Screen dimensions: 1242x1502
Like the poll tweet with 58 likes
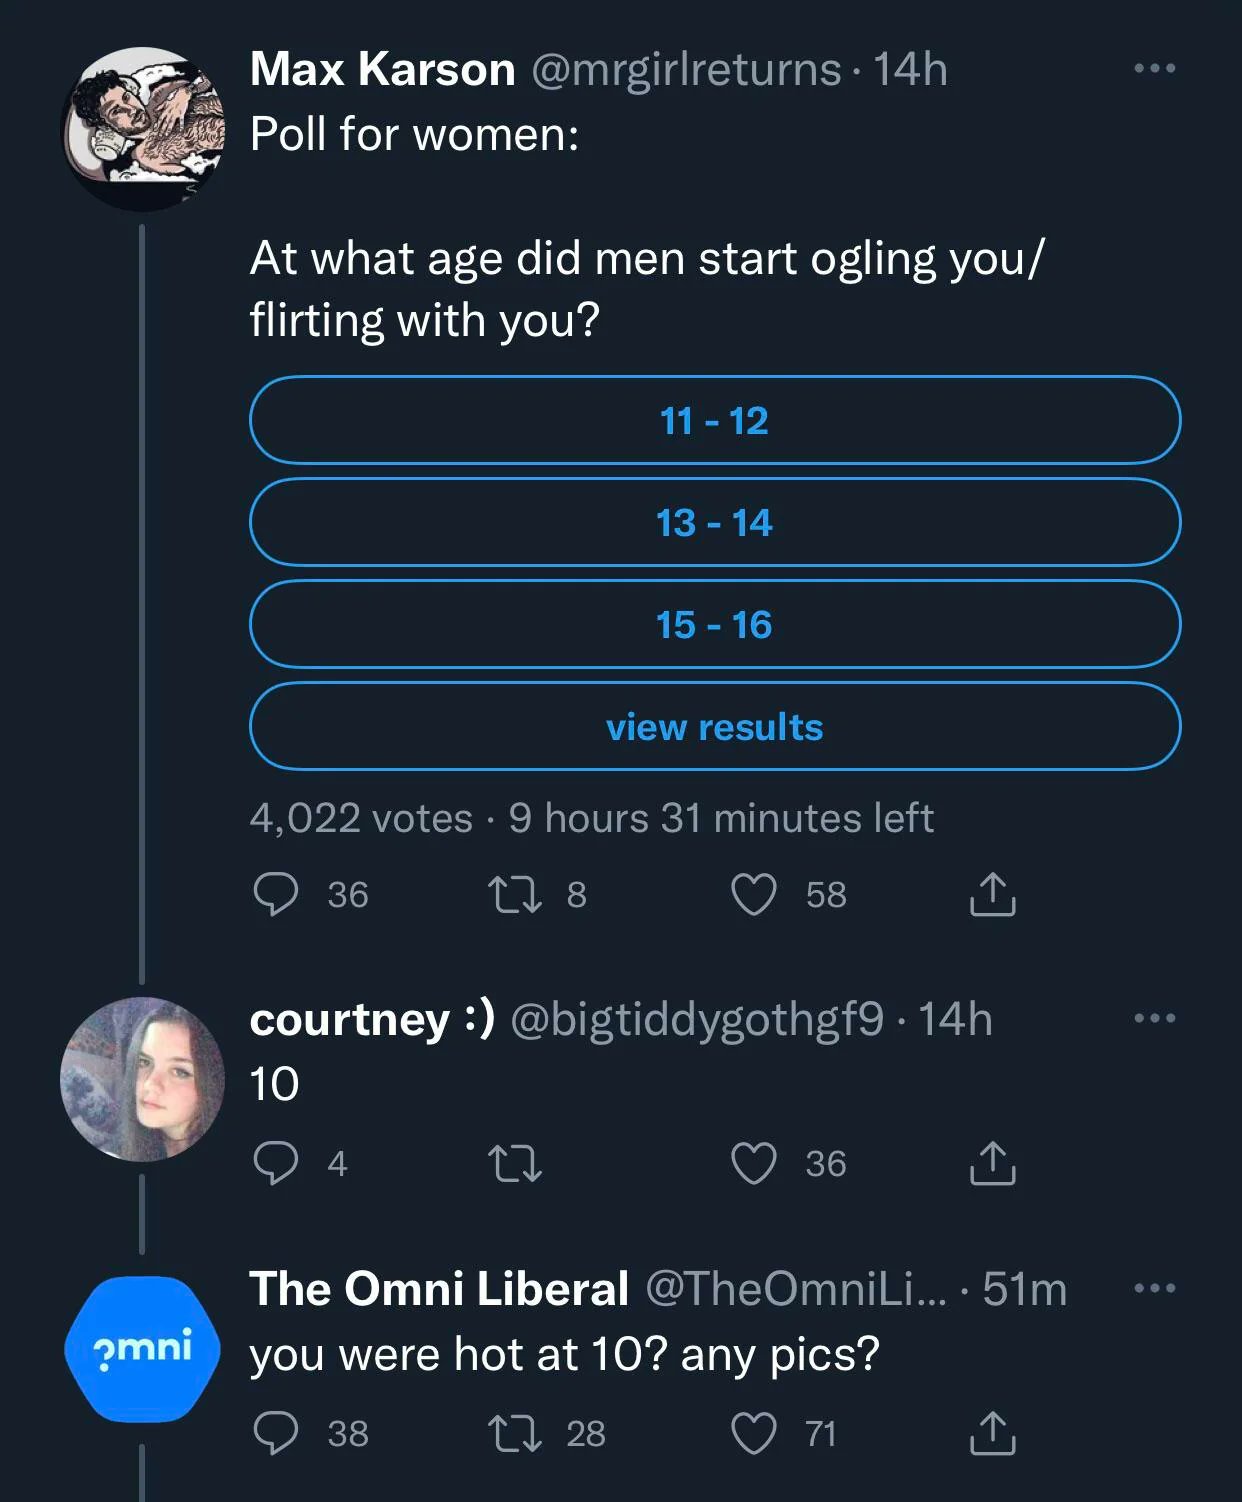pos(753,894)
